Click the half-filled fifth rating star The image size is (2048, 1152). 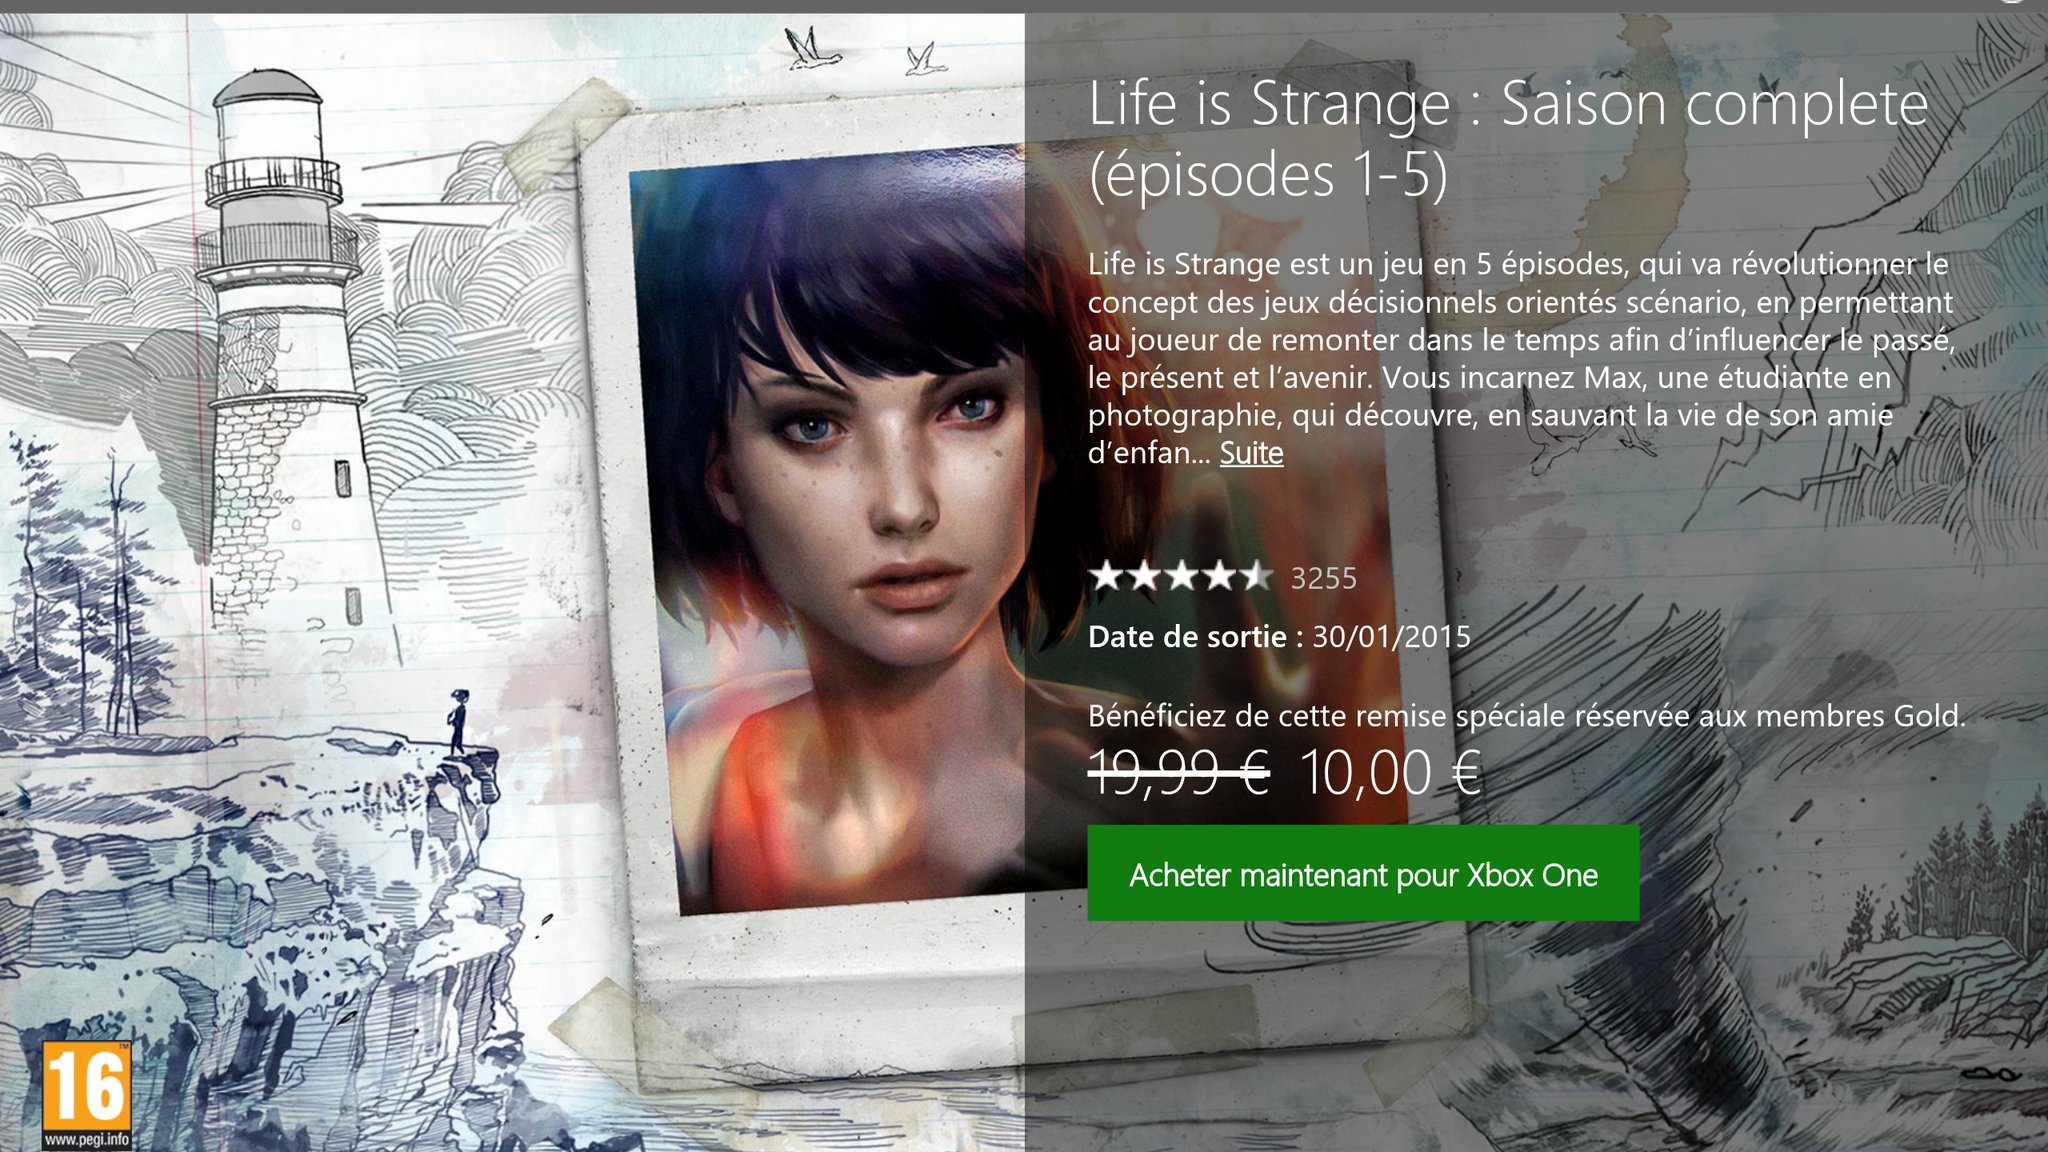tap(1256, 576)
